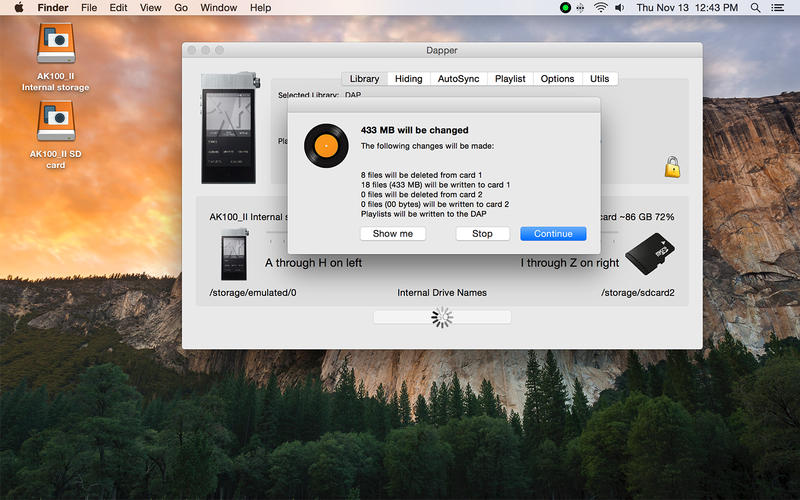
Task: Click the Show me button
Action: click(x=392, y=234)
